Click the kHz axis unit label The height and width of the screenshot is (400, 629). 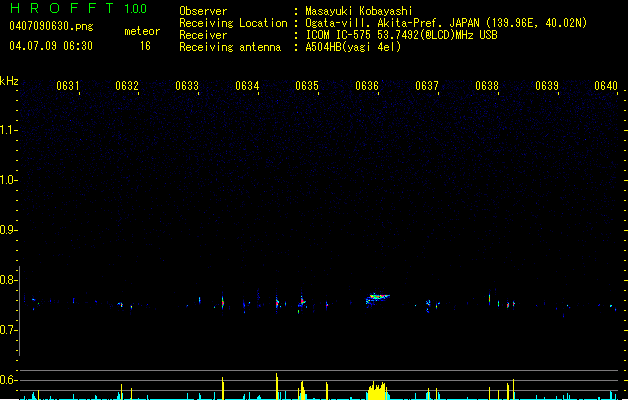[x=9, y=81]
